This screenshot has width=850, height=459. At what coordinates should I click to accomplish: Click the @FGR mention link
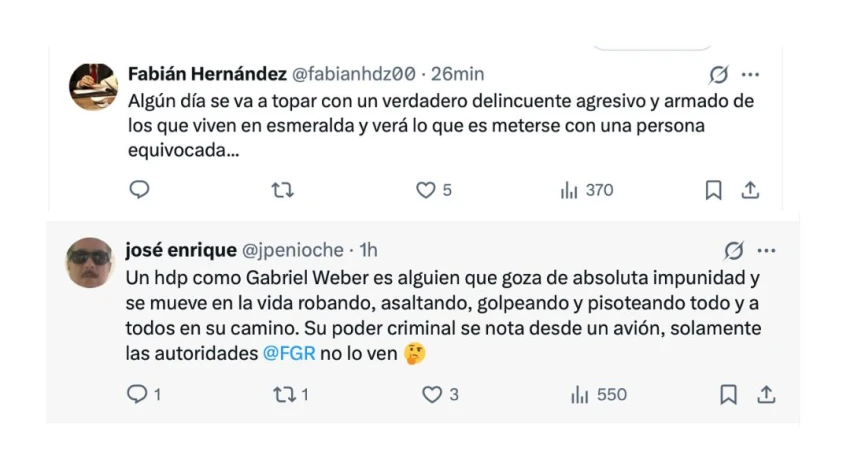[x=289, y=353]
